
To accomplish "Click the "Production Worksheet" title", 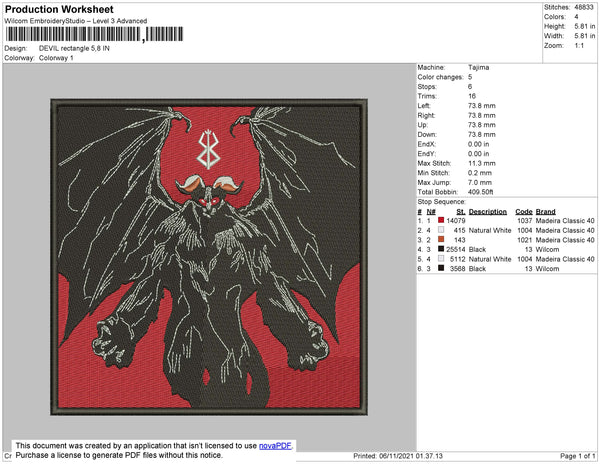I will [x=59, y=9].
